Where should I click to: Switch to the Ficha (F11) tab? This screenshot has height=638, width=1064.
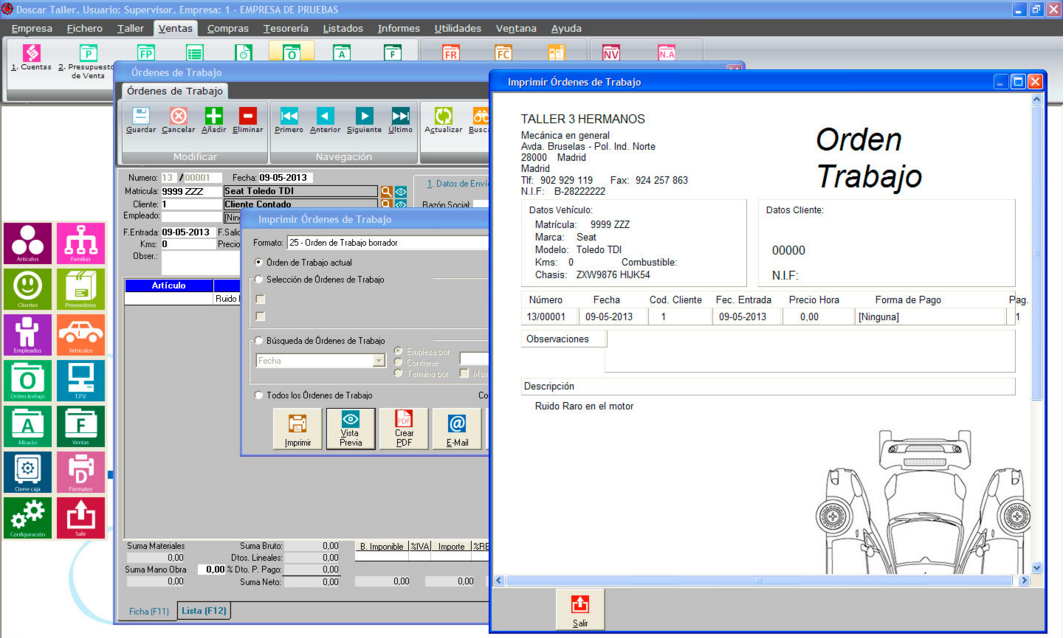[x=148, y=611]
